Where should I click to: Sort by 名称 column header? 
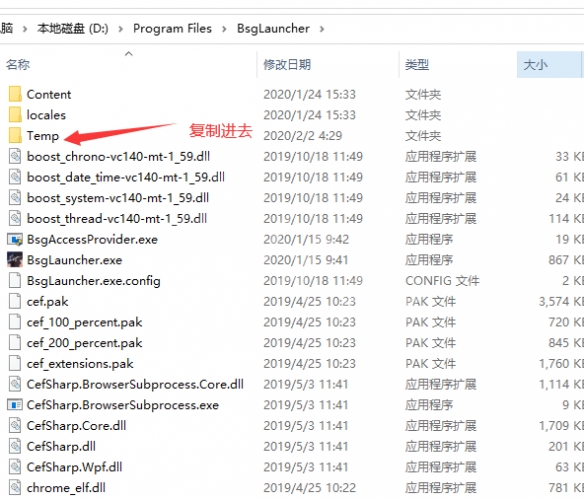[x=18, y=65]
